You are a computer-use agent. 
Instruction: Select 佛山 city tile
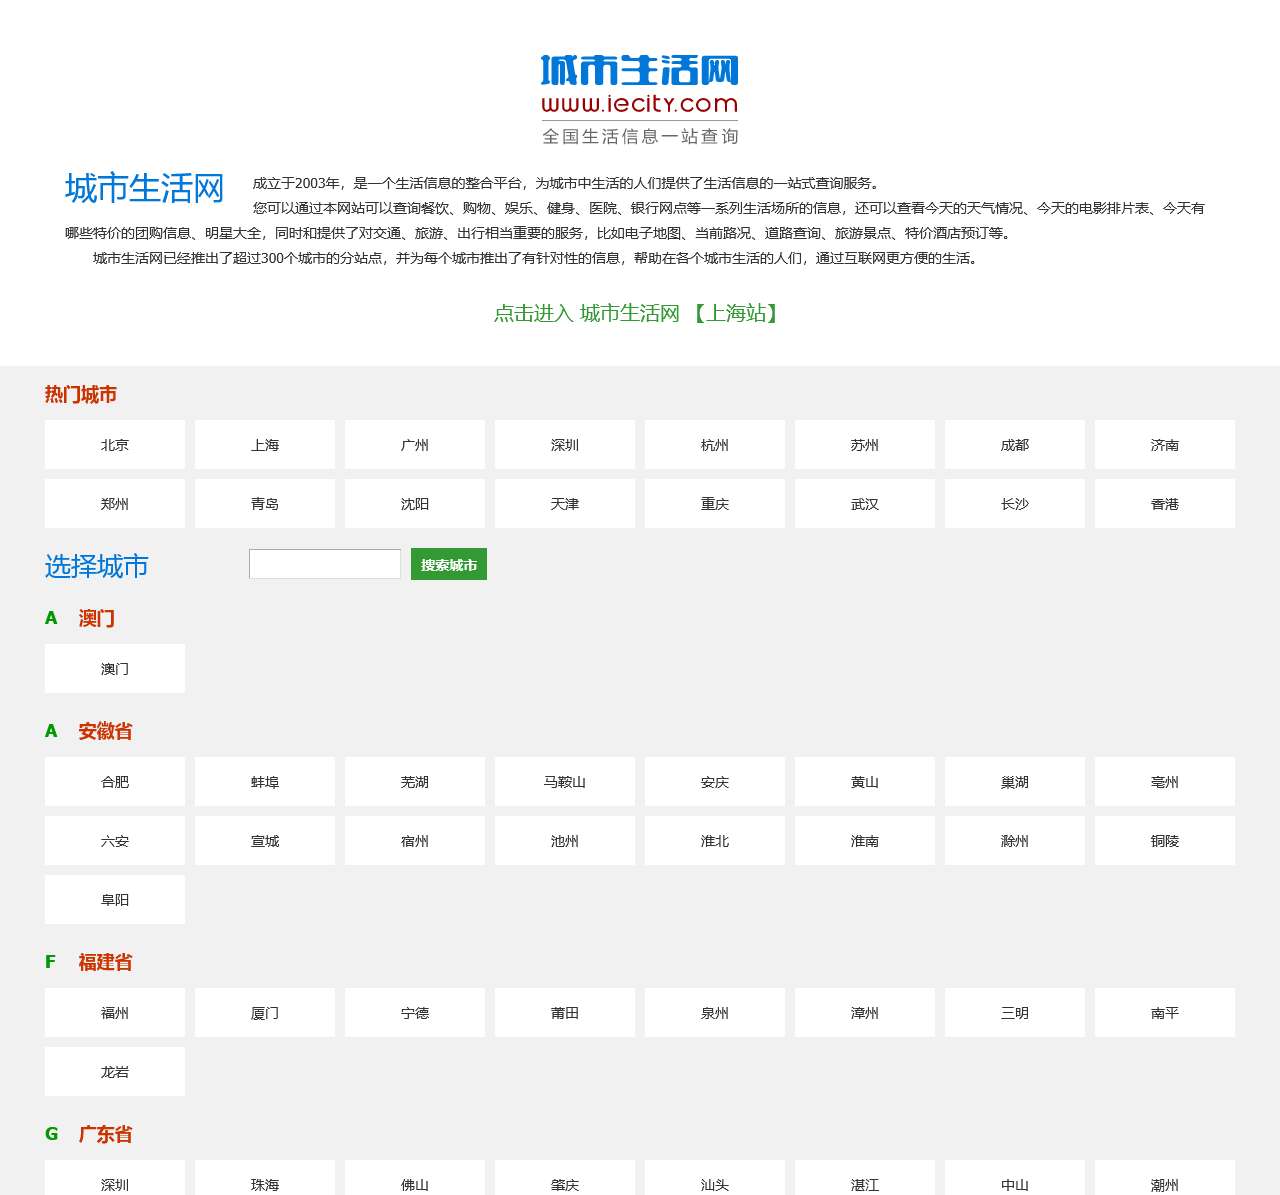(x=415, y=1178)
